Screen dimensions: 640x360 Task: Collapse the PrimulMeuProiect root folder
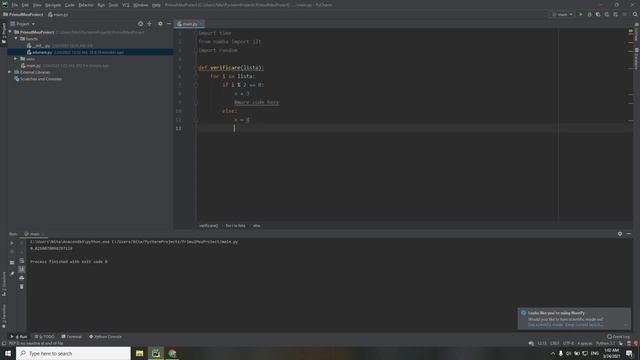(10, 32)
